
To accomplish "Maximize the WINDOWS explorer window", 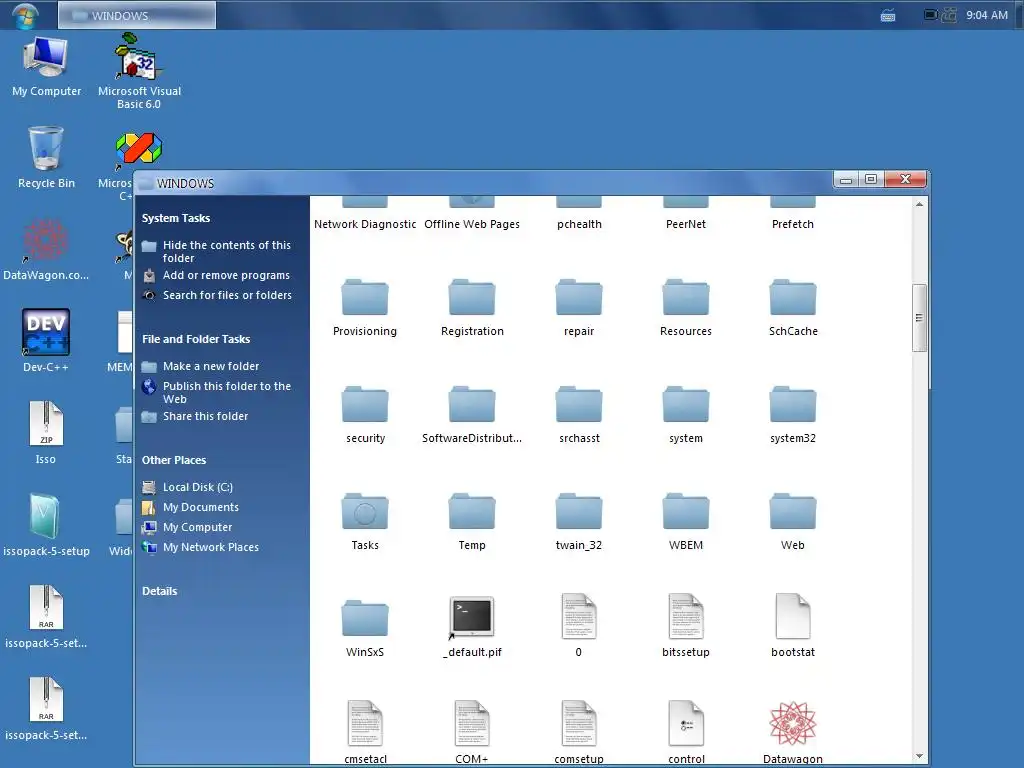I will tap(871, 179).
